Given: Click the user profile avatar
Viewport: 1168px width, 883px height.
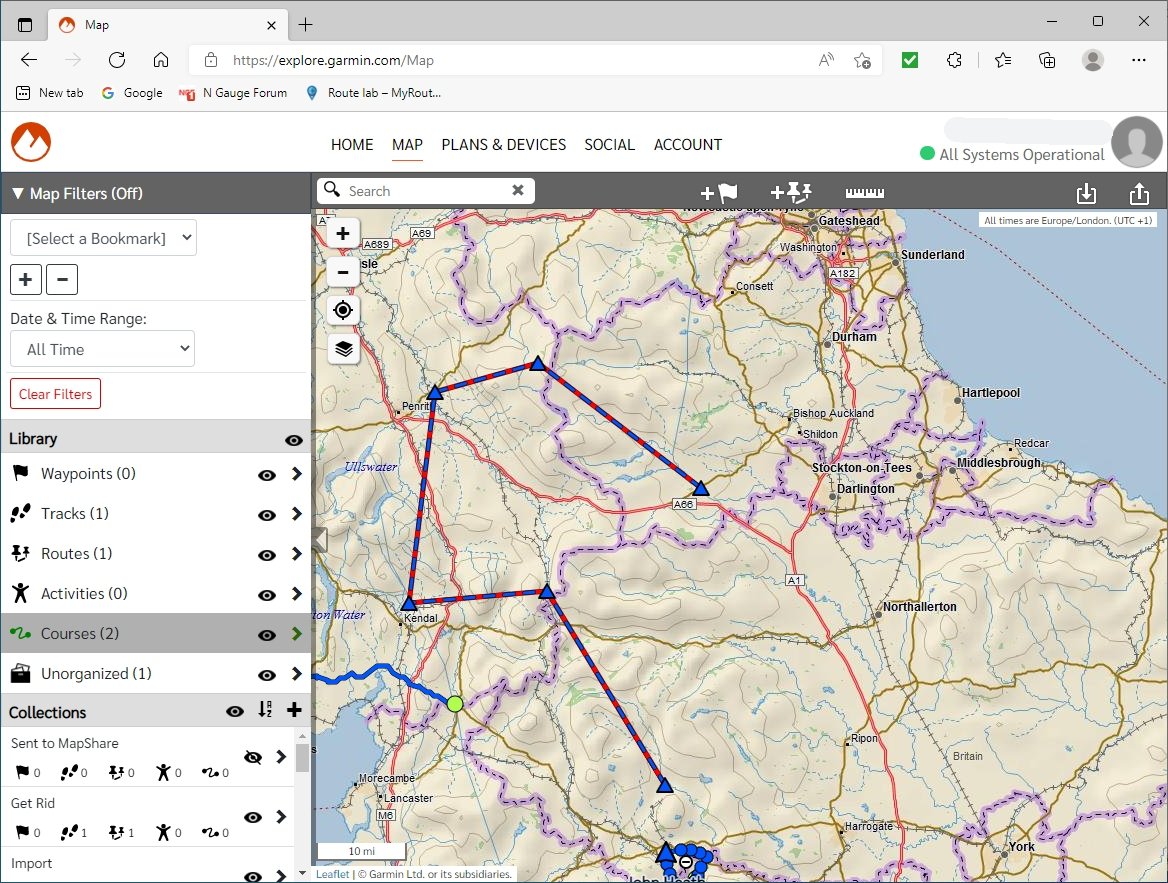Looking at the screenshot, I should (1137, 142).
